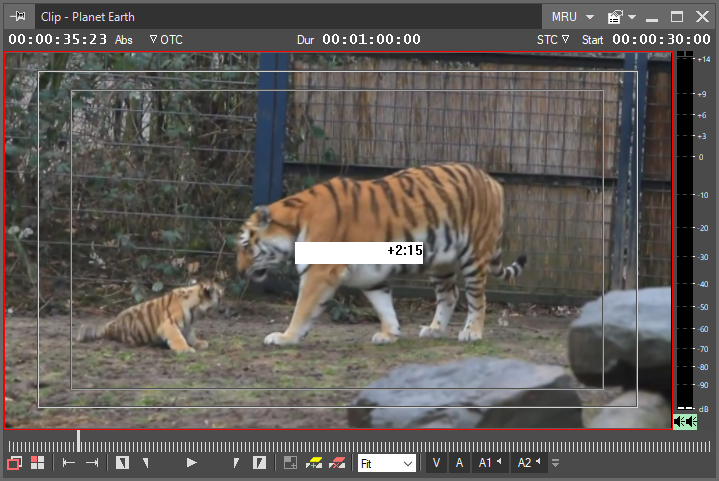Open the Fit zoom level dropdown

coord(387,463)
